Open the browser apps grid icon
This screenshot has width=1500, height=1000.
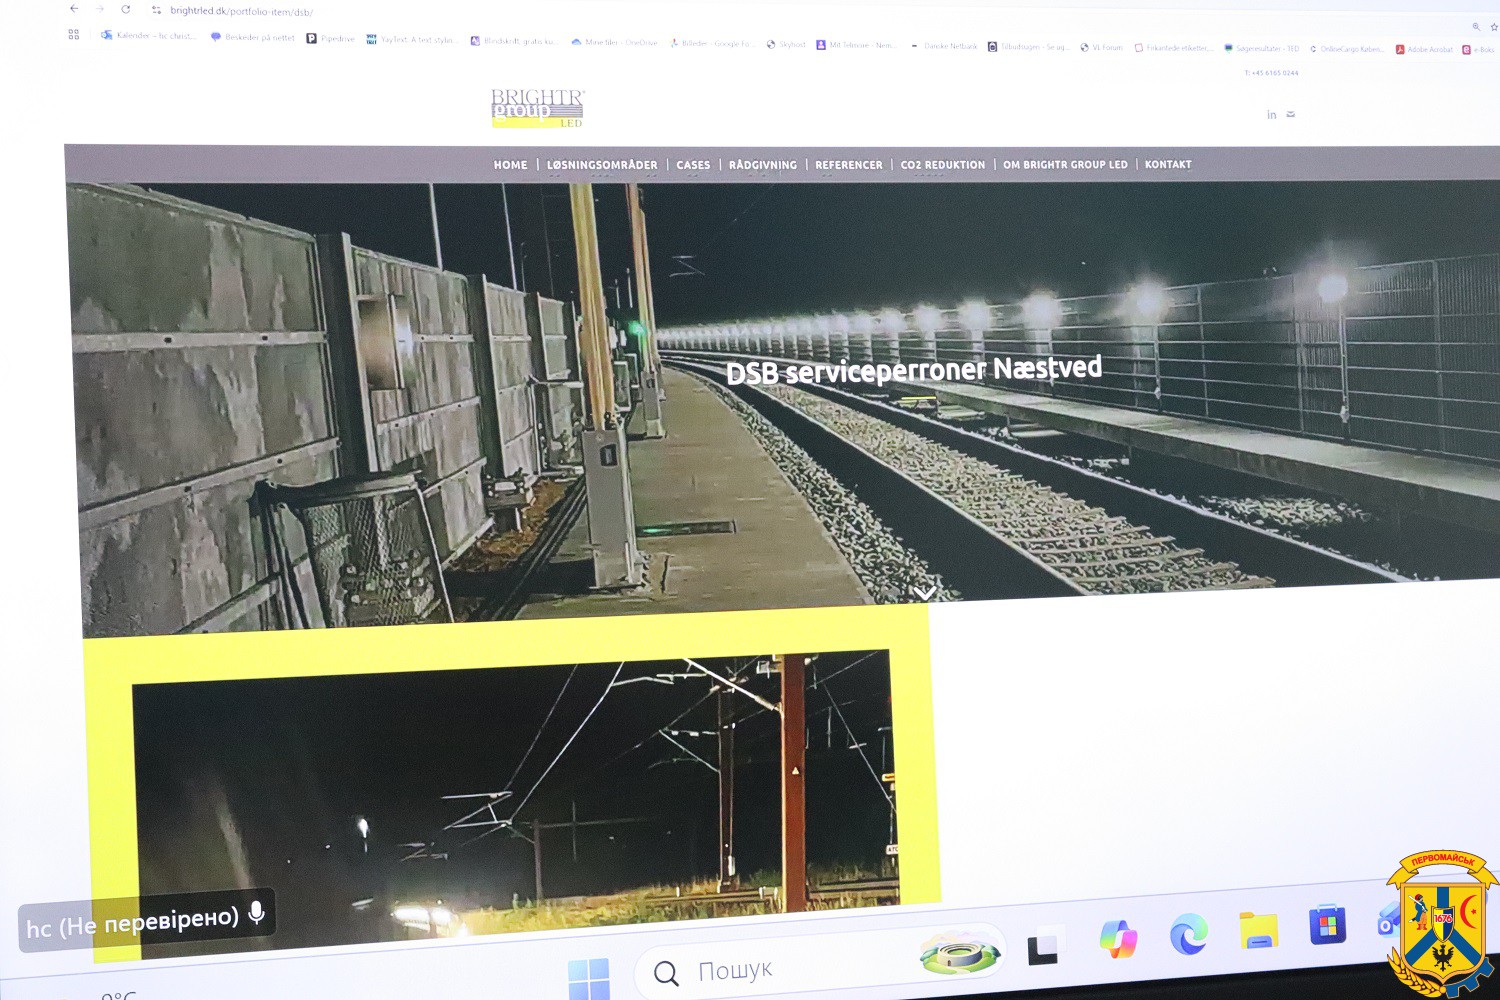point(74,35)
